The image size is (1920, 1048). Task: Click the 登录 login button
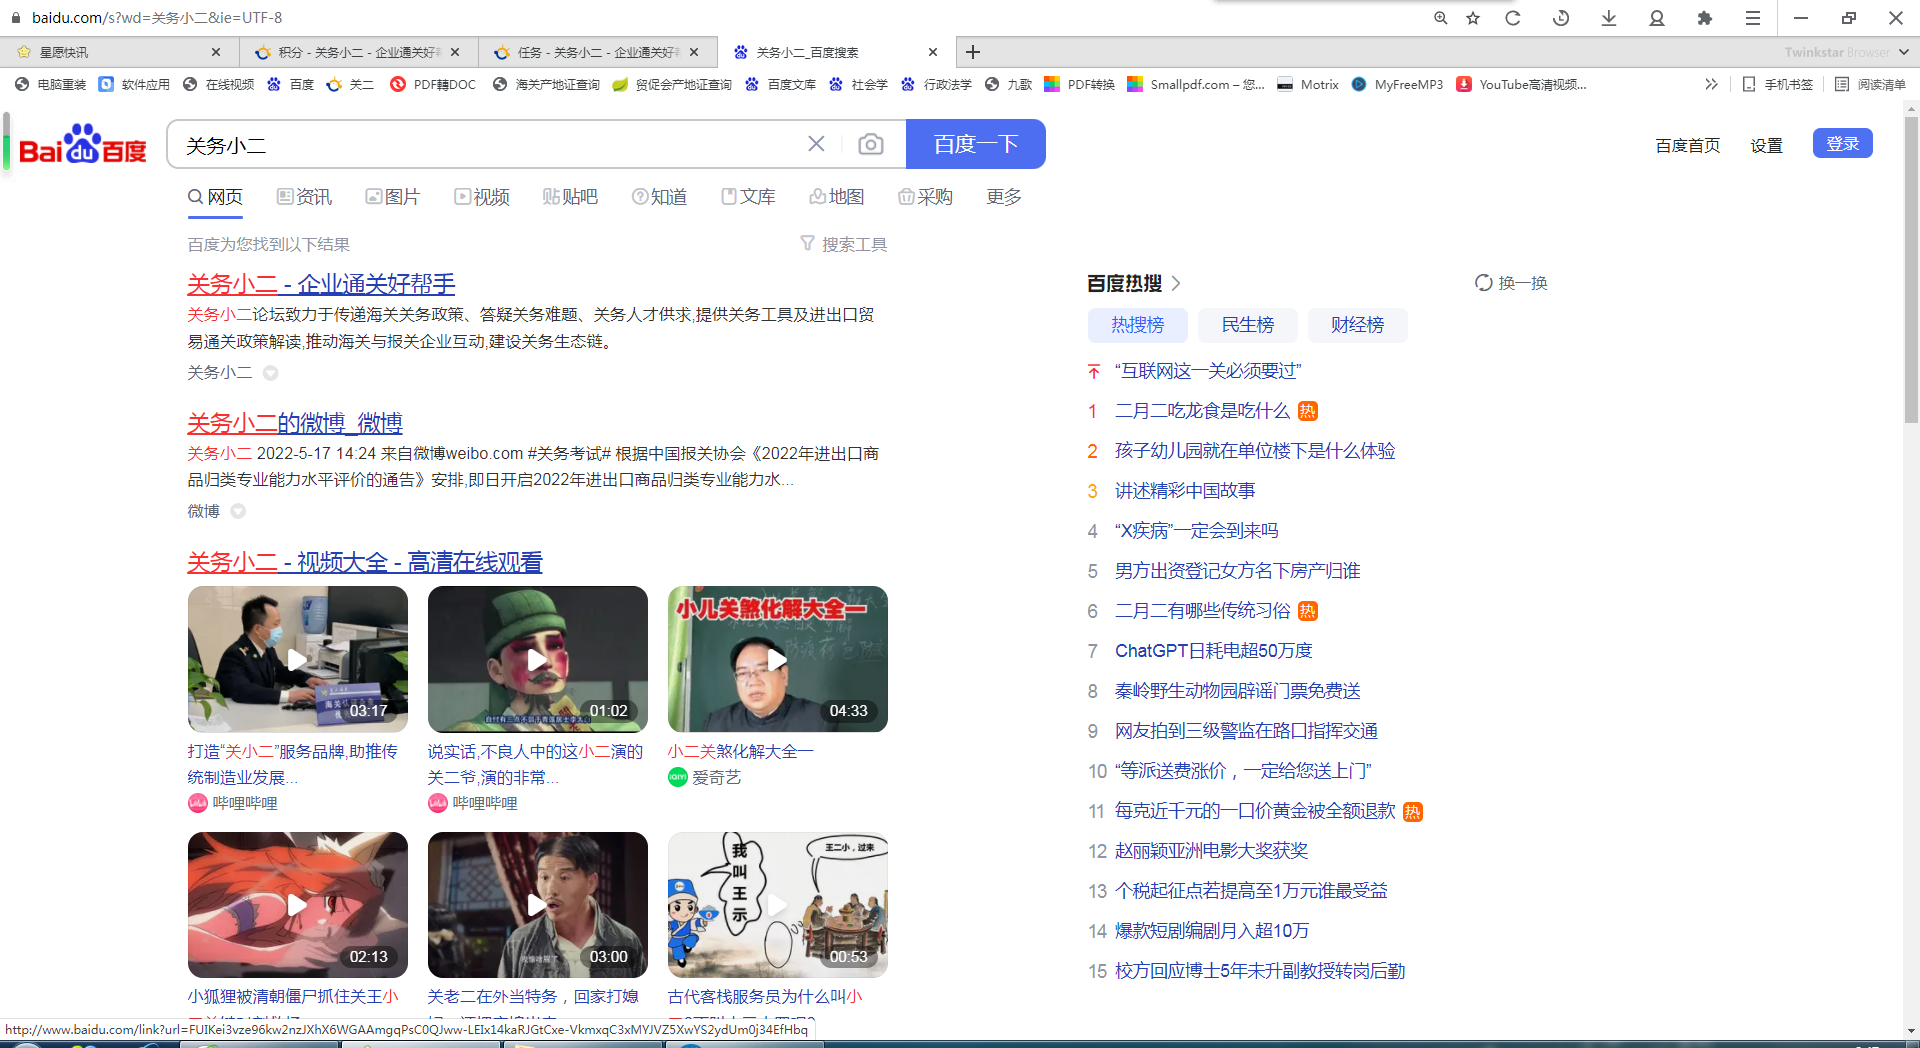[x=1842, y=144]
